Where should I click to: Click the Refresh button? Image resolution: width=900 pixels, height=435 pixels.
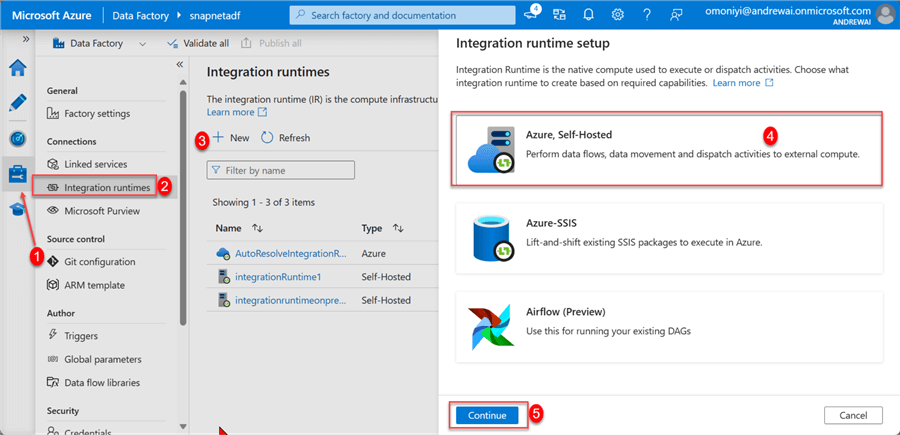[x=285, y=138]
